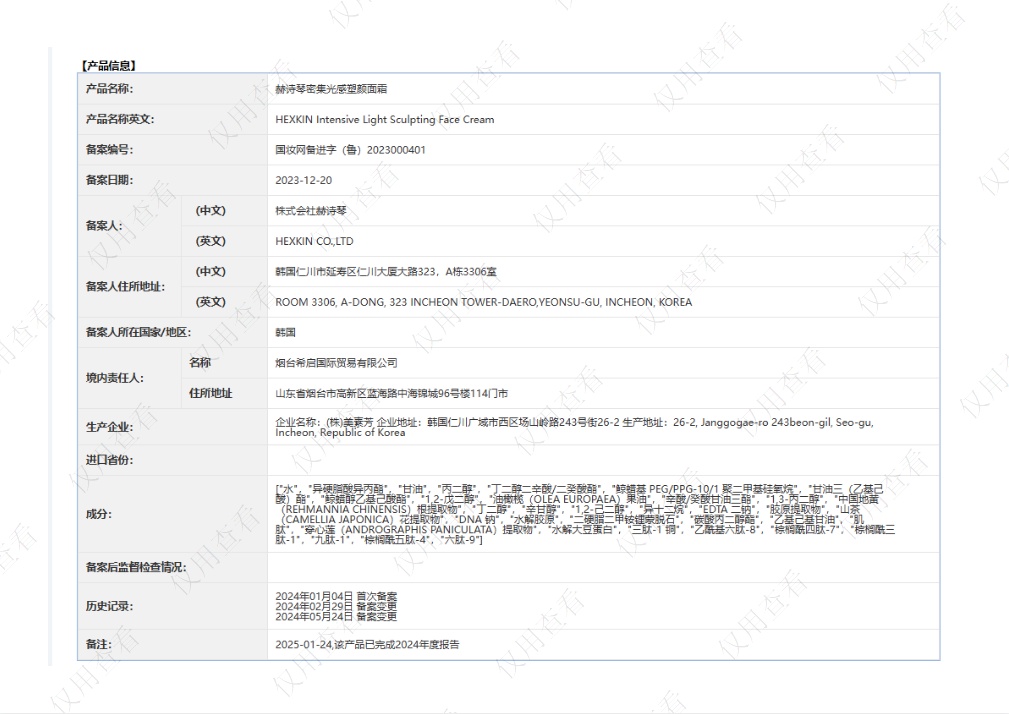The width and height of the screenshot is (1009, 714).
Task: Click the country value 韩国
Action: [286, 333]
